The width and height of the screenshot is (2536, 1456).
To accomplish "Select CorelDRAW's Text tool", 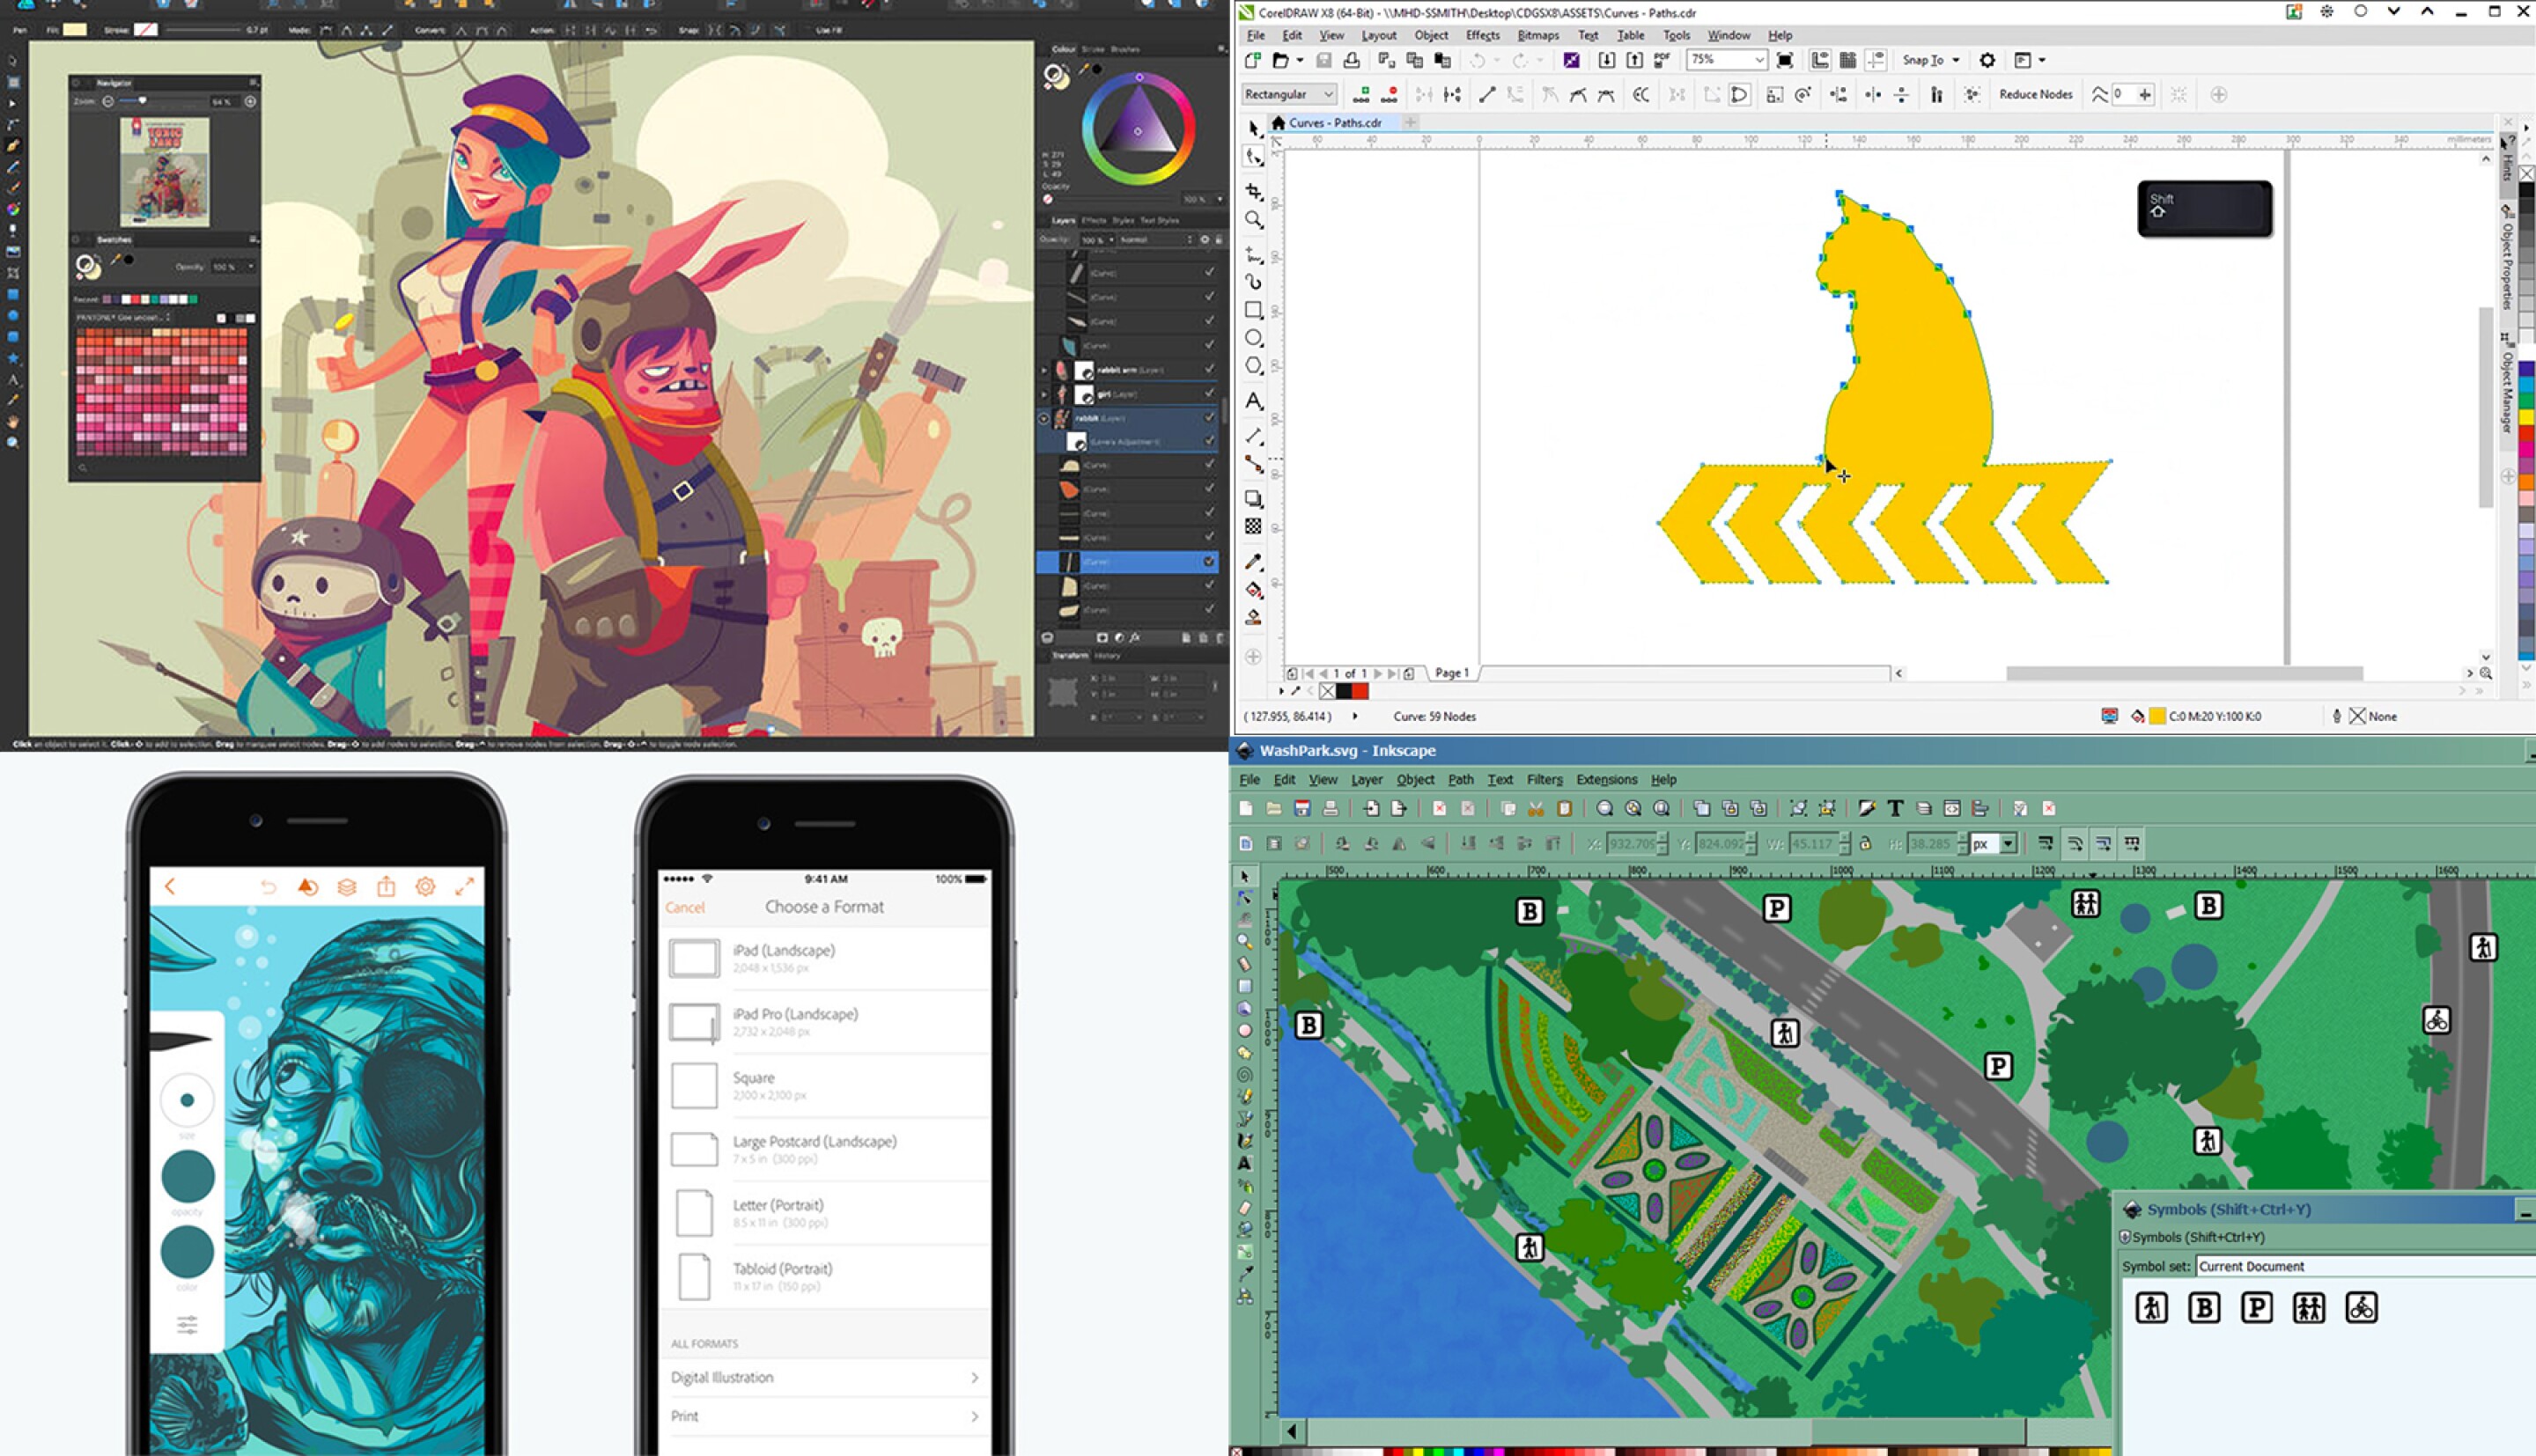I will click(x=1253, y=401).
